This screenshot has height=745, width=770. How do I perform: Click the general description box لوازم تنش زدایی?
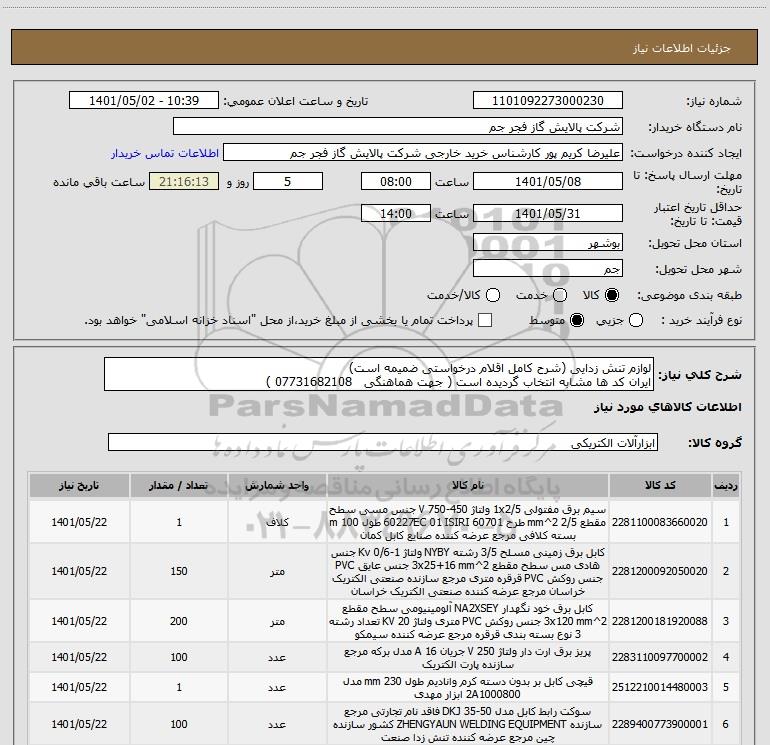(379, 374)
